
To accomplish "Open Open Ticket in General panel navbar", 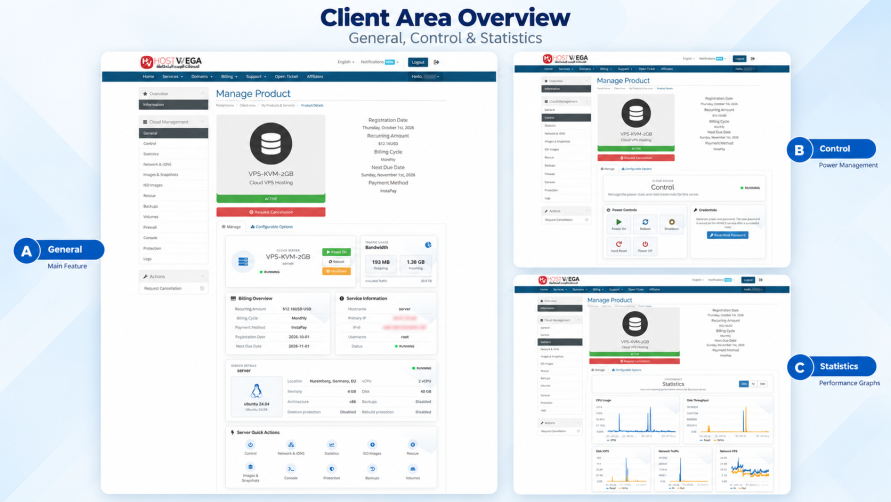I will (286, 76).
